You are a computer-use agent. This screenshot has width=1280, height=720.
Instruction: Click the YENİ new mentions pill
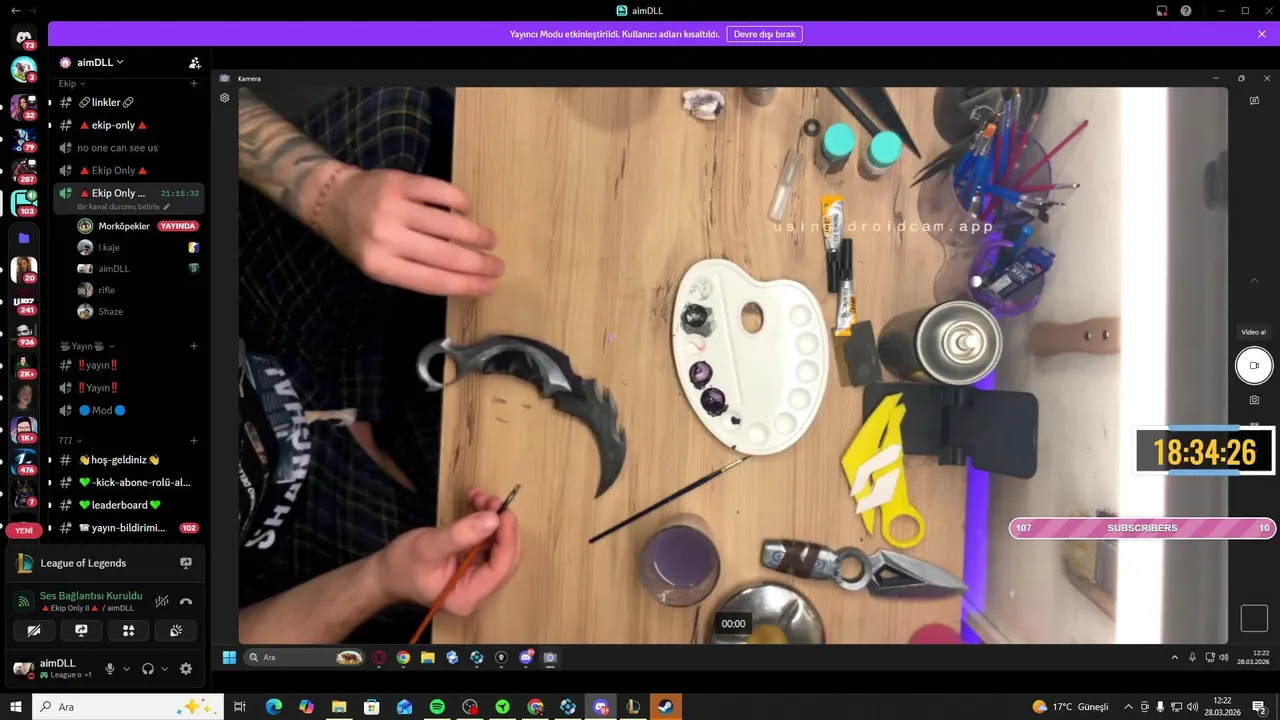pyautogui.click(x=24, y=531)
